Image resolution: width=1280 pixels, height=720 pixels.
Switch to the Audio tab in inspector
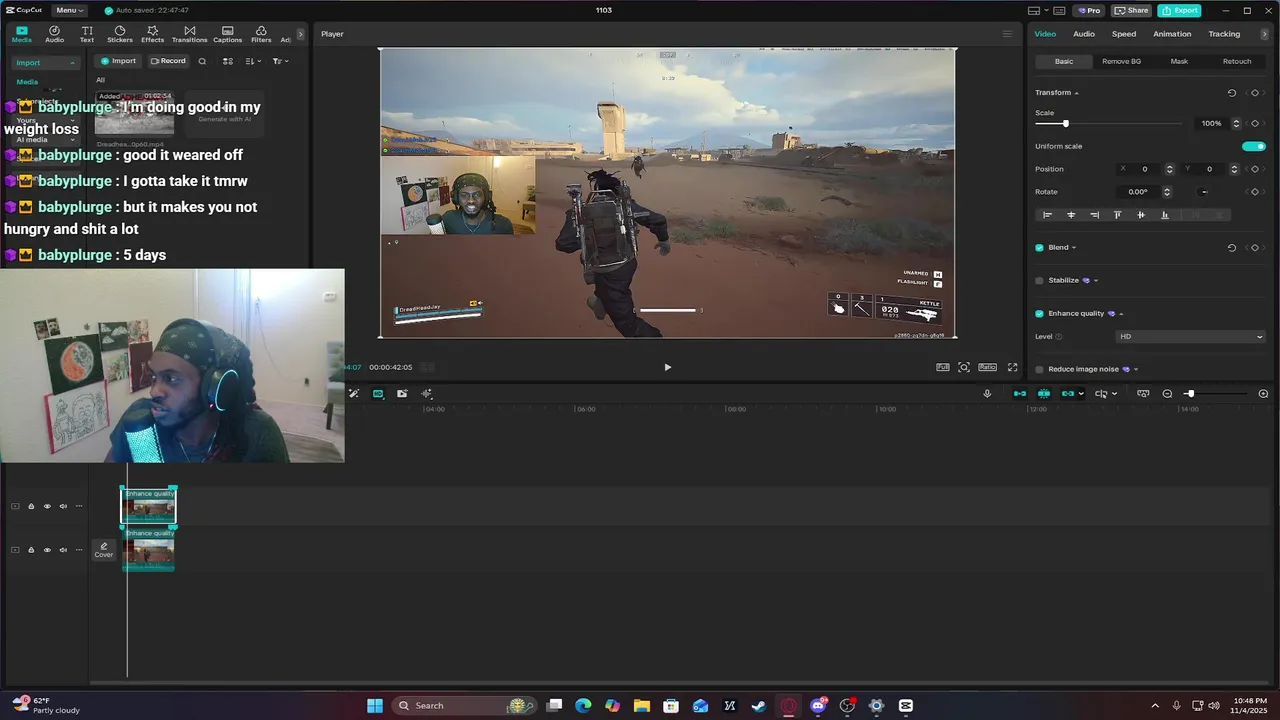click(x=1084, y=34)
